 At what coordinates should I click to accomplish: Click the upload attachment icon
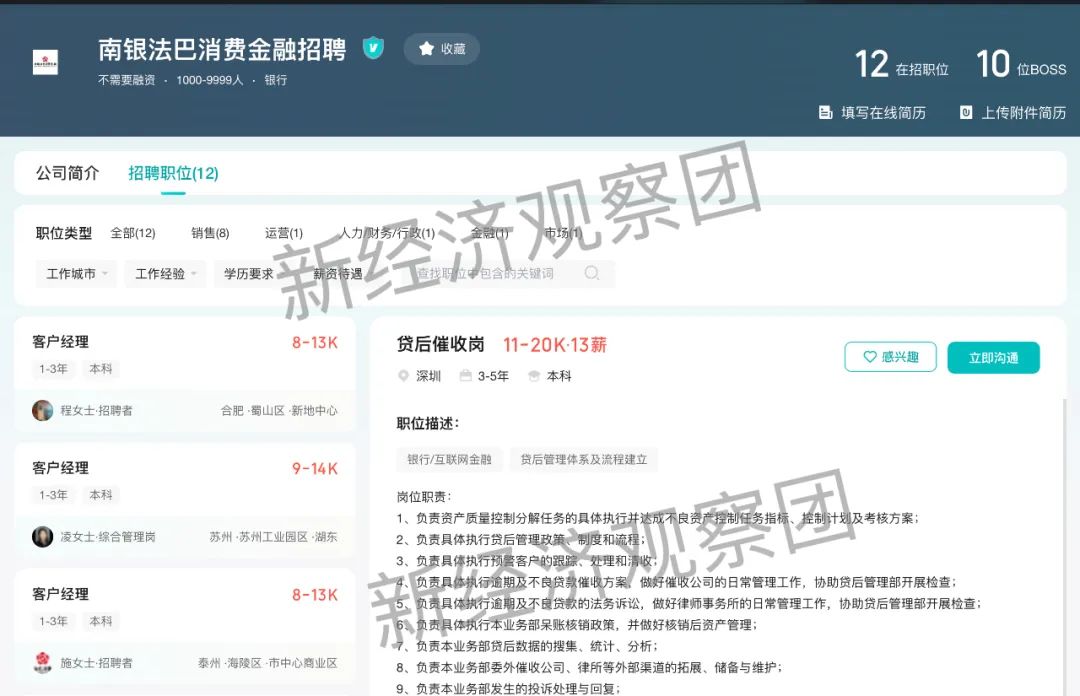coord(966,112)
